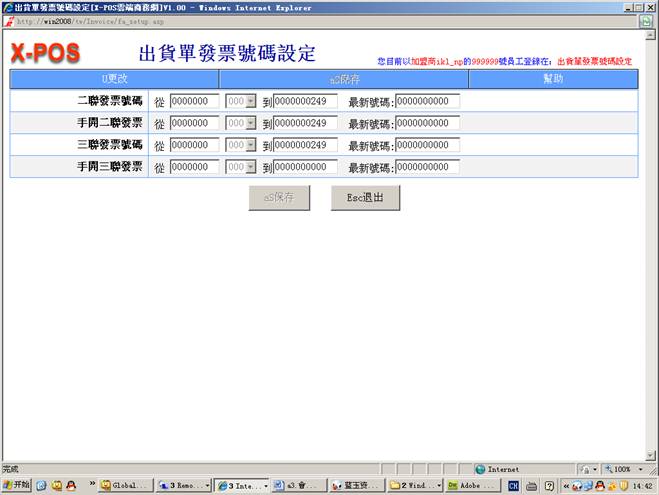Click the 手開三聯發票 最新號碼 field
Screen dimensions: 659x495
coord(427,167)
